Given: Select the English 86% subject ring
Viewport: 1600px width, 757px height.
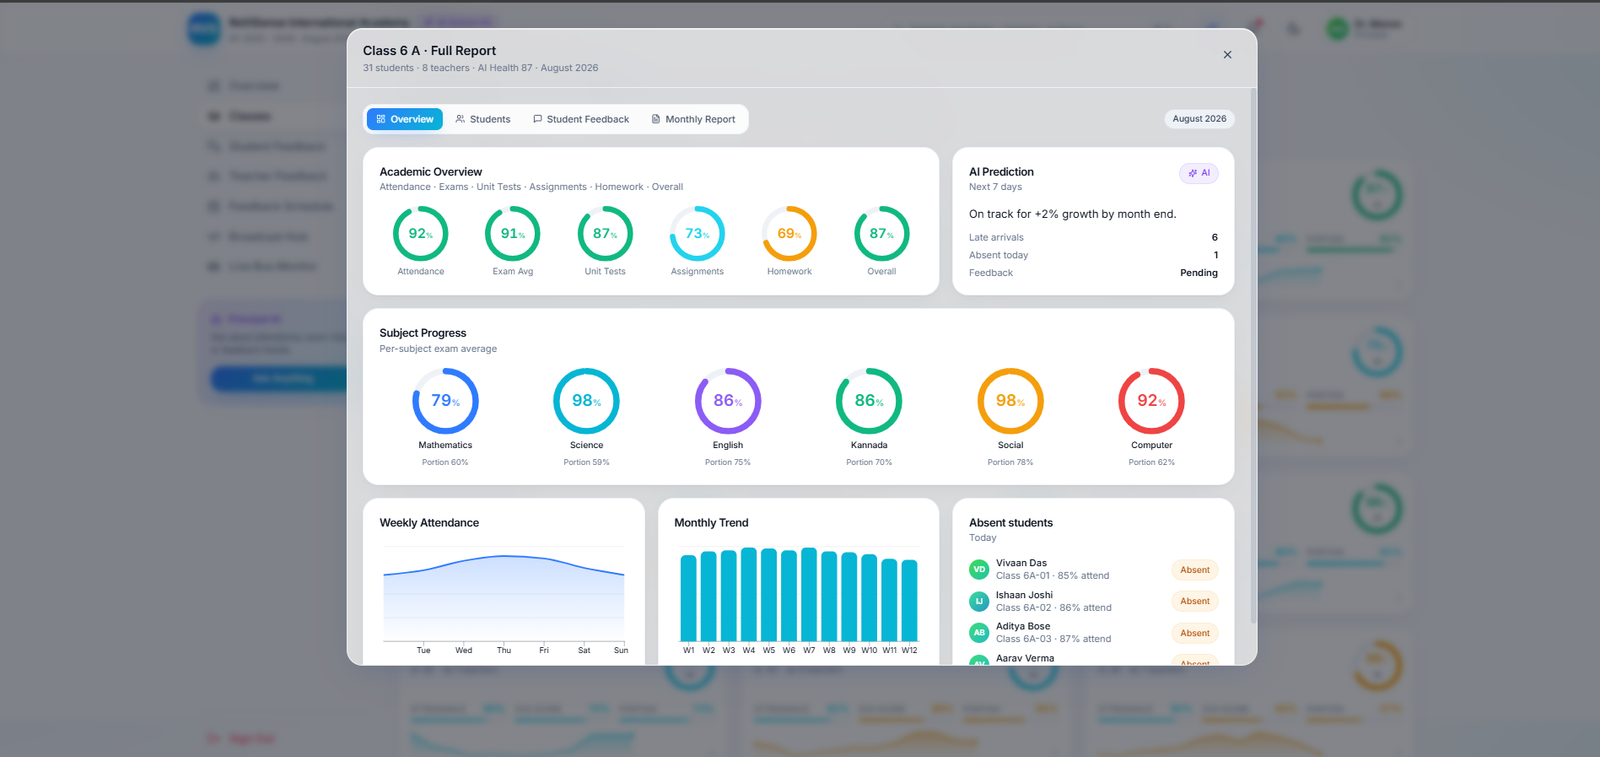Looking at the screenshot, I should pos(728,401).
